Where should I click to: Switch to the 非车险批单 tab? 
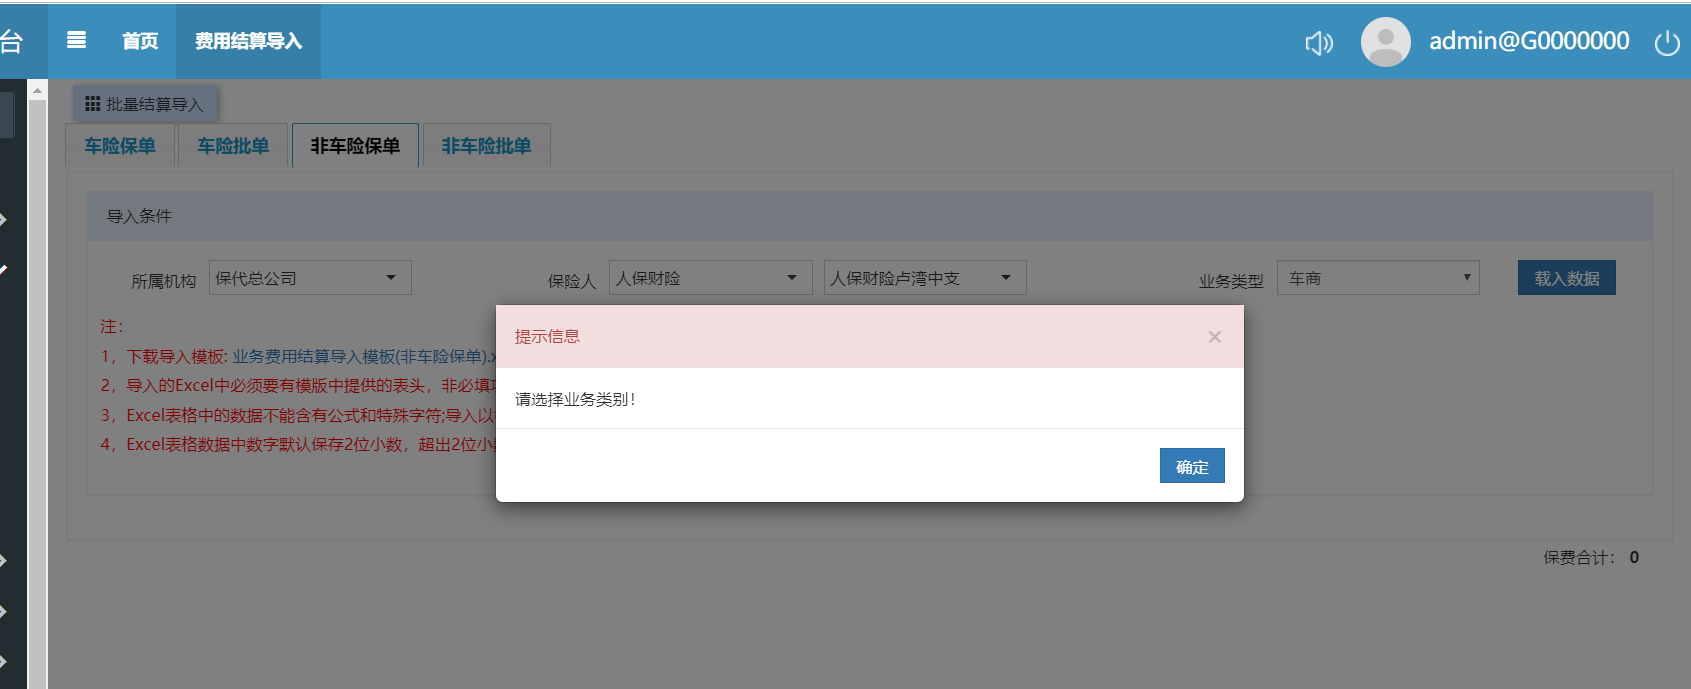click(486, 146)
